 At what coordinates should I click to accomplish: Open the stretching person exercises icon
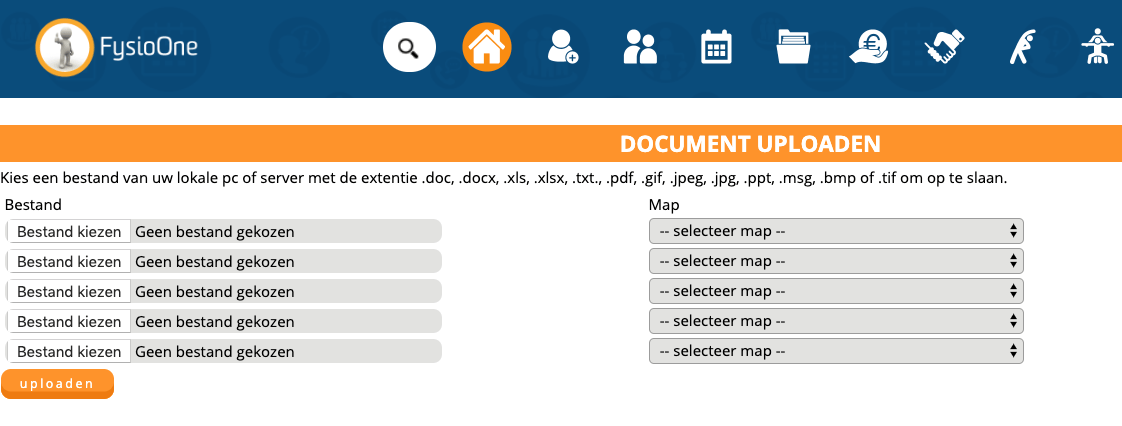pyautogui.click(x=1022, y=48)
